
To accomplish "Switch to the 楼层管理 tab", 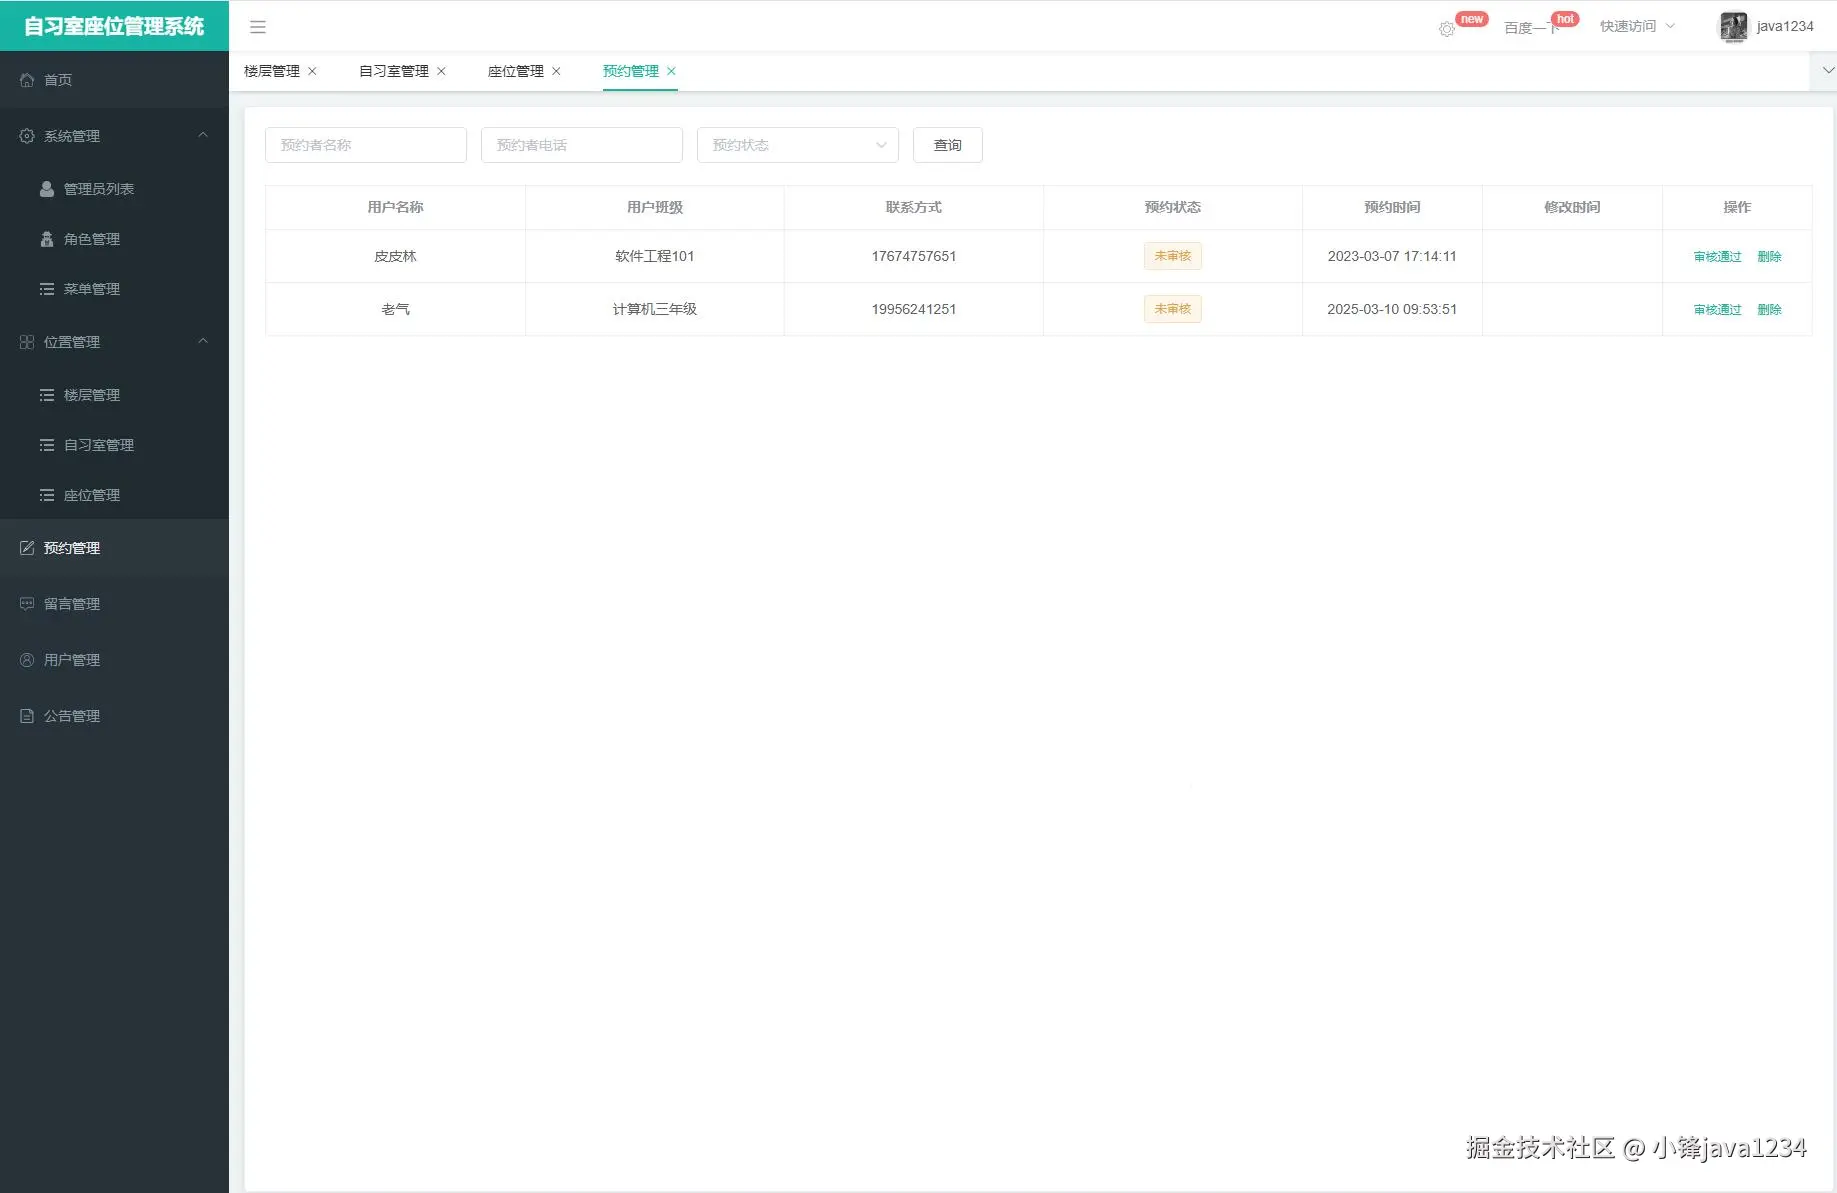I will point(272,71).
